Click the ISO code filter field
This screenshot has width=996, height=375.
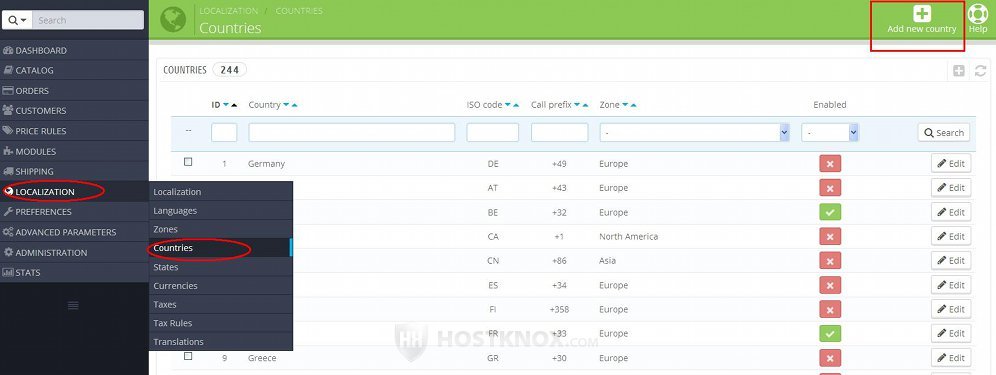pyautogui.click(x=493, y=132)
